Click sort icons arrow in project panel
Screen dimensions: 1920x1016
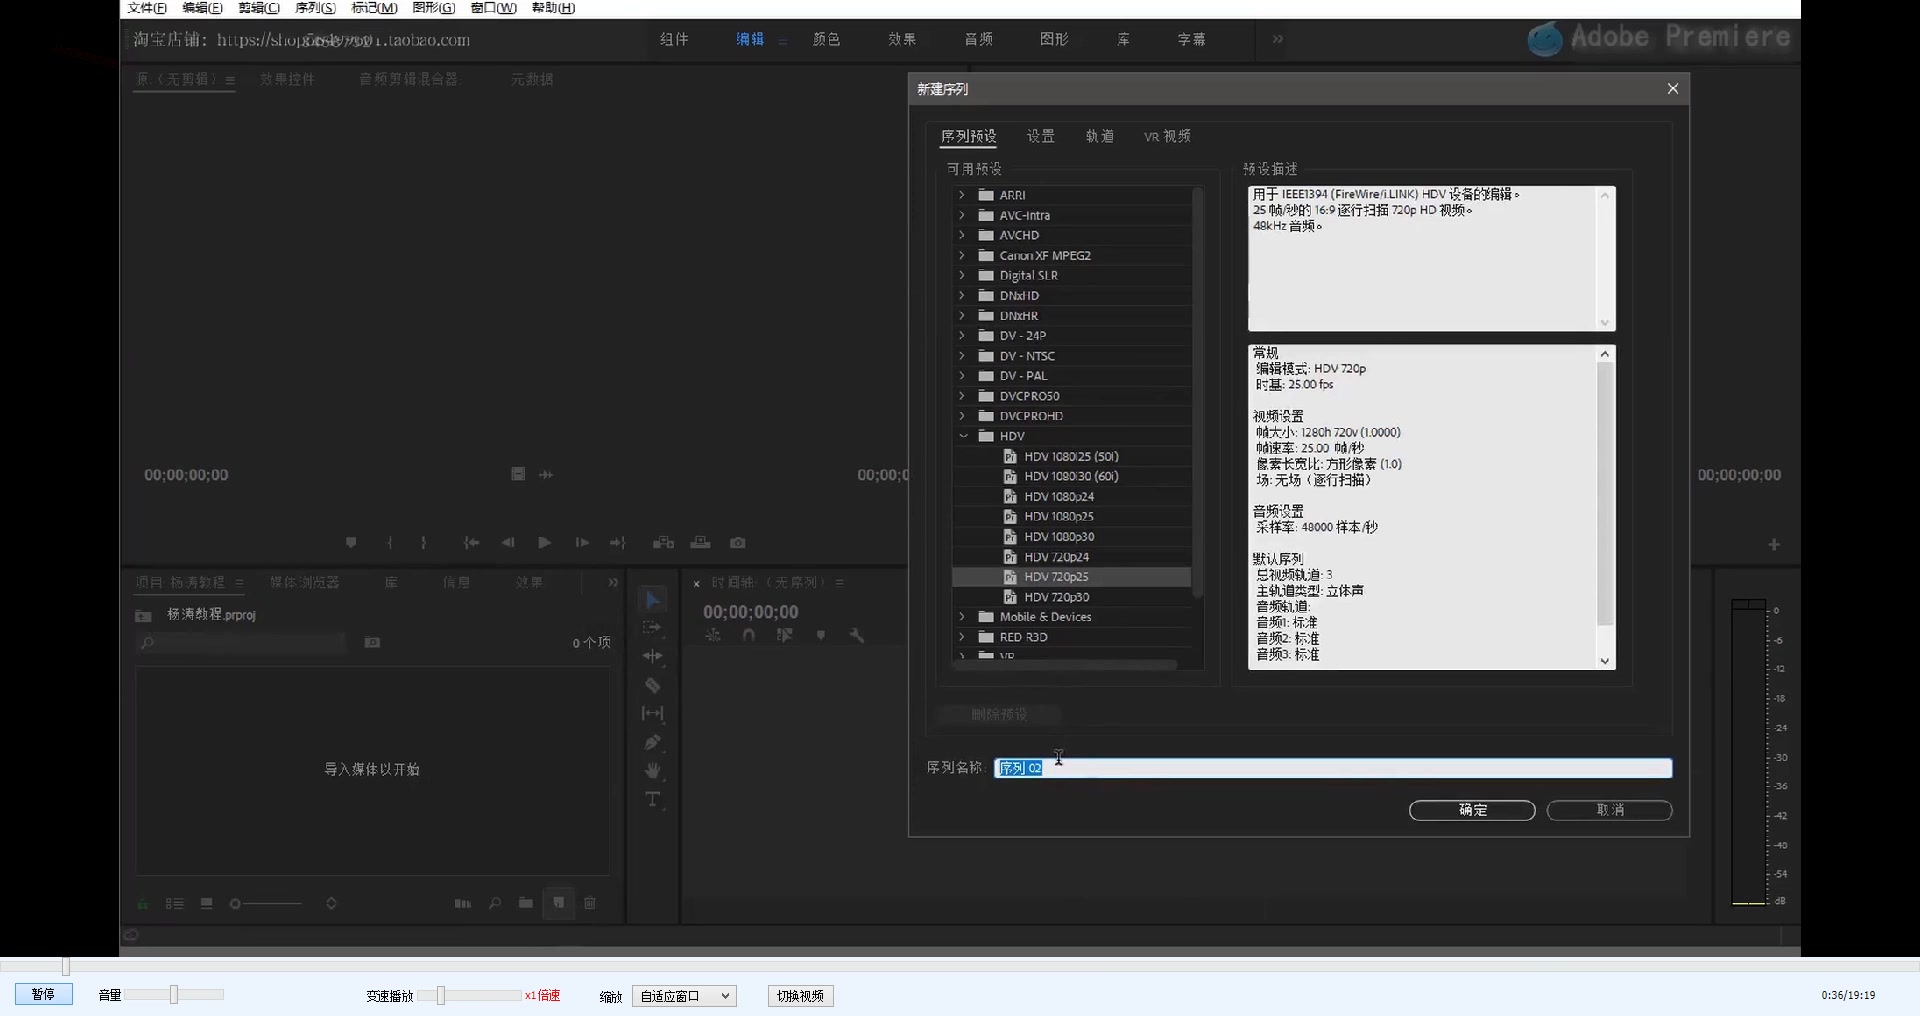coord(331,903)
